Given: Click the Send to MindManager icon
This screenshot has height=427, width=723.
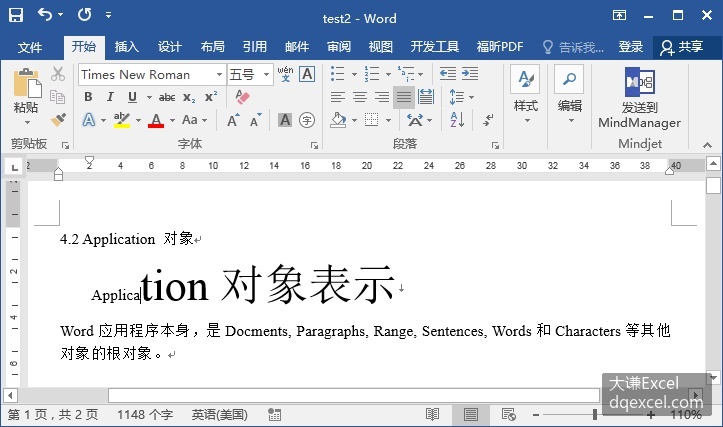Looking at the screenshot, I should pyautogui.click(x=640, y=82).
